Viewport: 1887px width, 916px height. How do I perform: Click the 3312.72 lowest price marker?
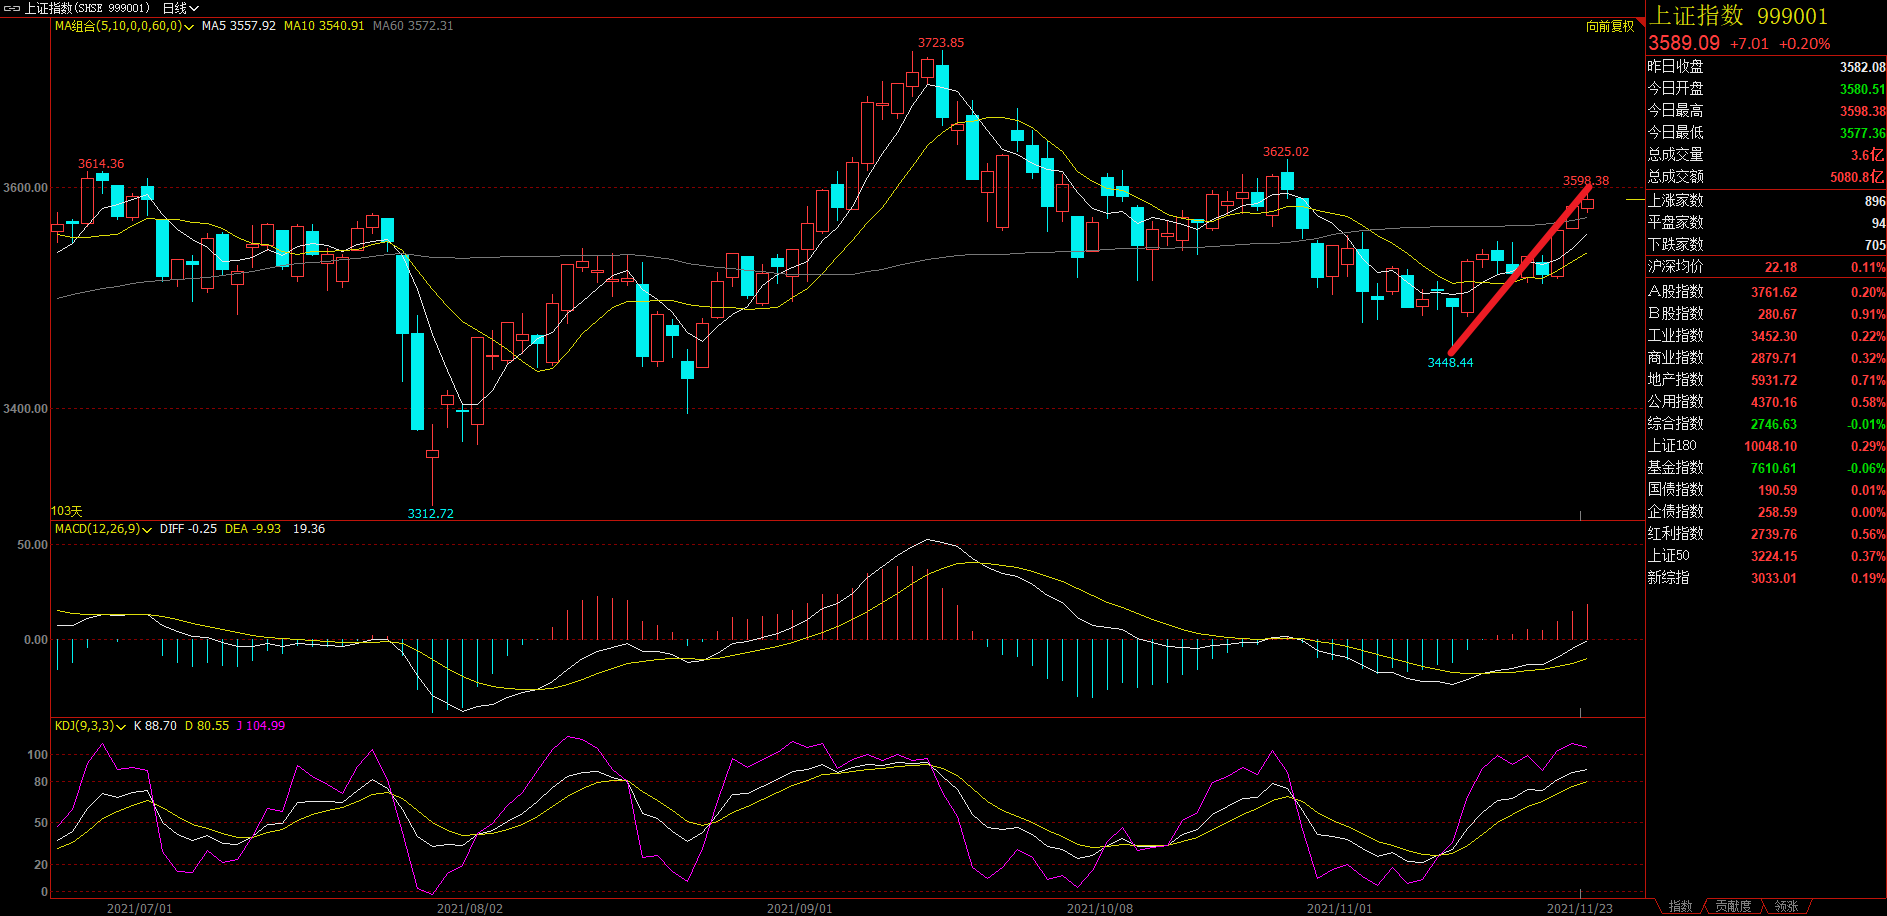tap(430, 513)
